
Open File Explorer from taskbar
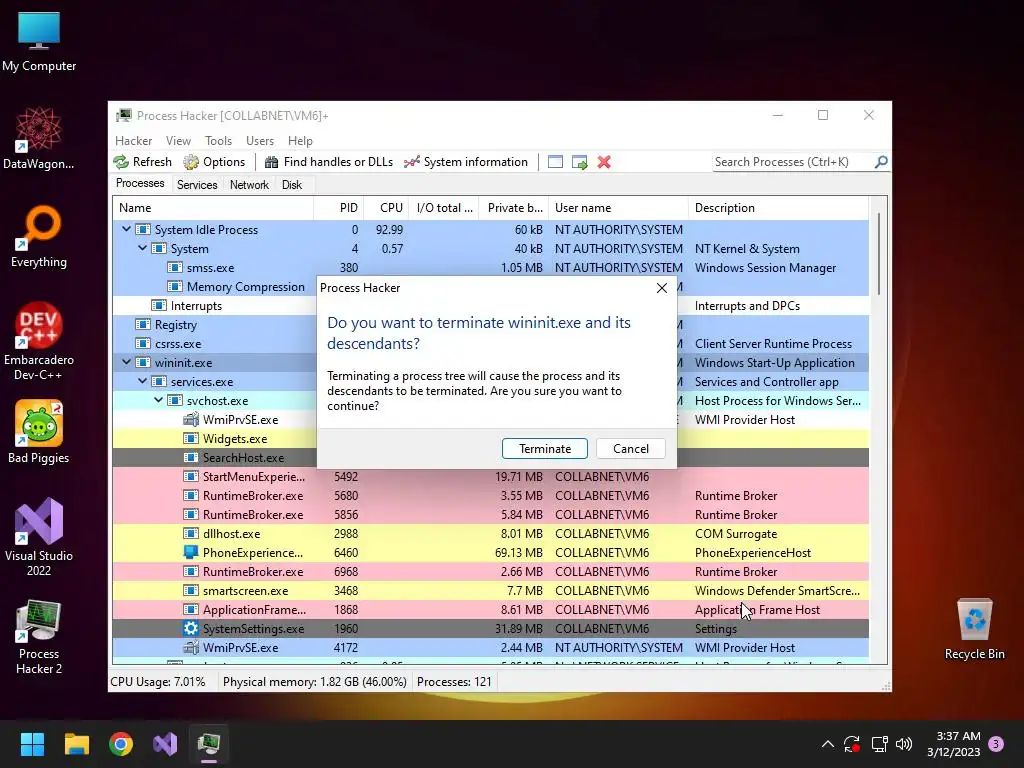(76, 744)
